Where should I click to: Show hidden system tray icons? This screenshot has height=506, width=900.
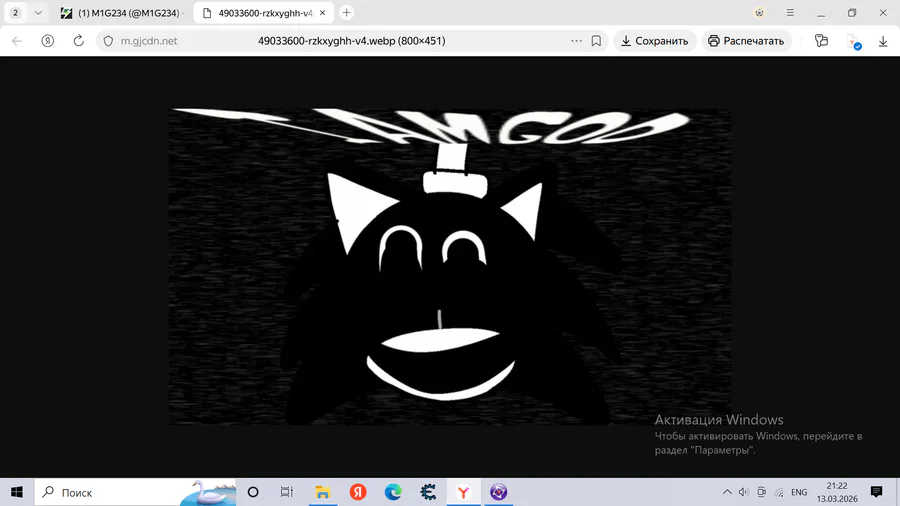point(727,492)
